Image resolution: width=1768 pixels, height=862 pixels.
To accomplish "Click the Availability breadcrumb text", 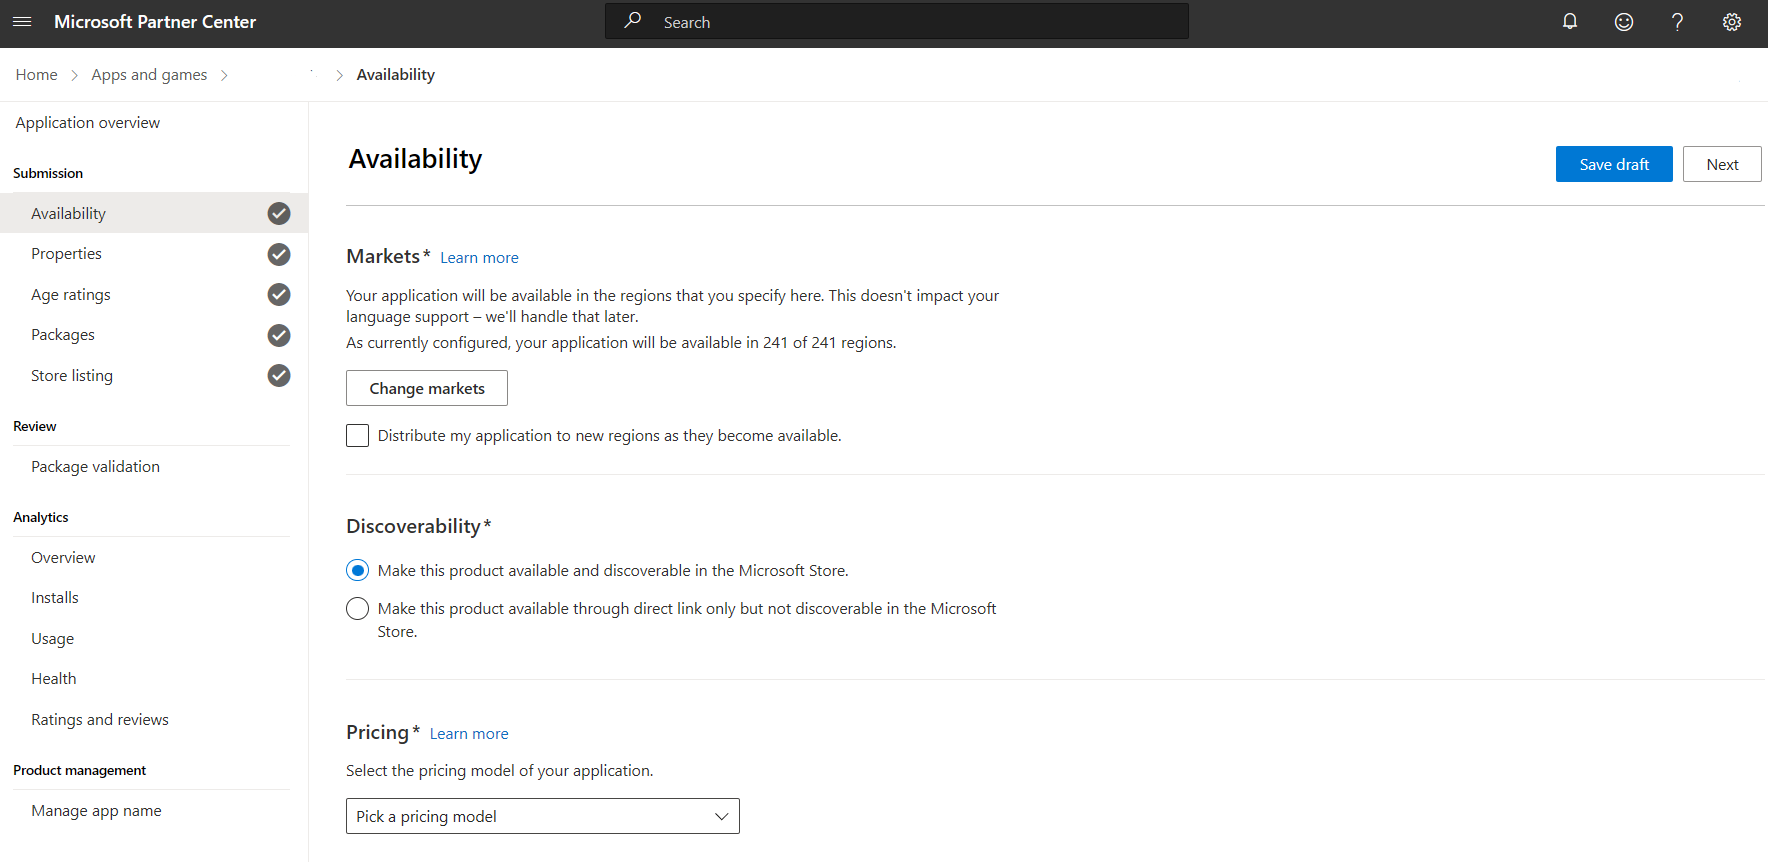I will pyautogui.click(x=396, y=75).
